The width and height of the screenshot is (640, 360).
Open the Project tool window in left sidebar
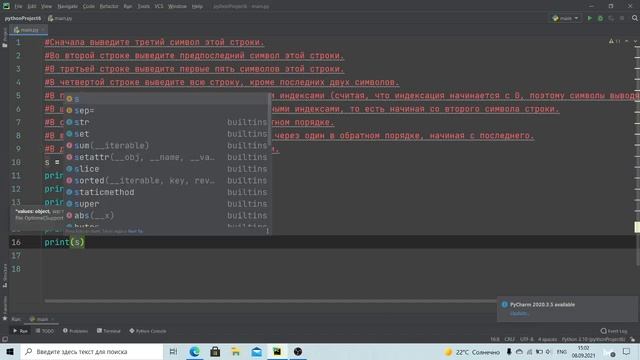4,38
